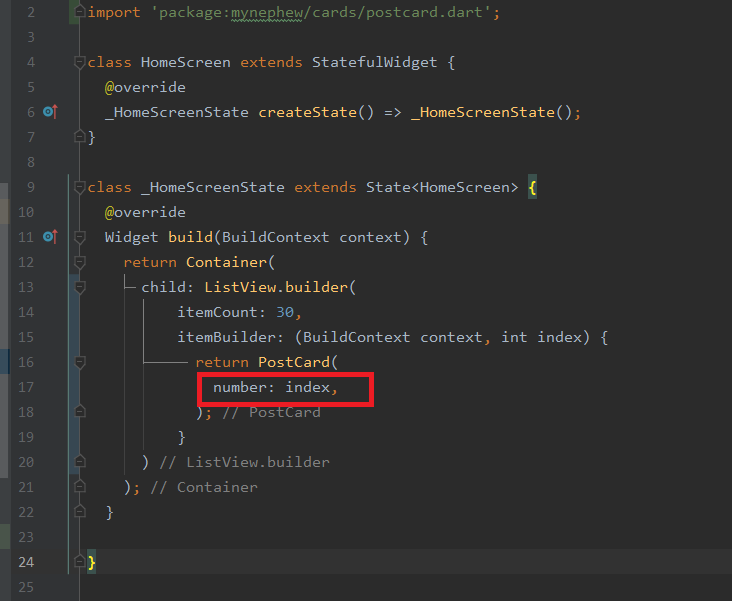Screen dimensions: 732x601
Task: Click the override gutter icon on line 11
Action: [x=50, y=237]
